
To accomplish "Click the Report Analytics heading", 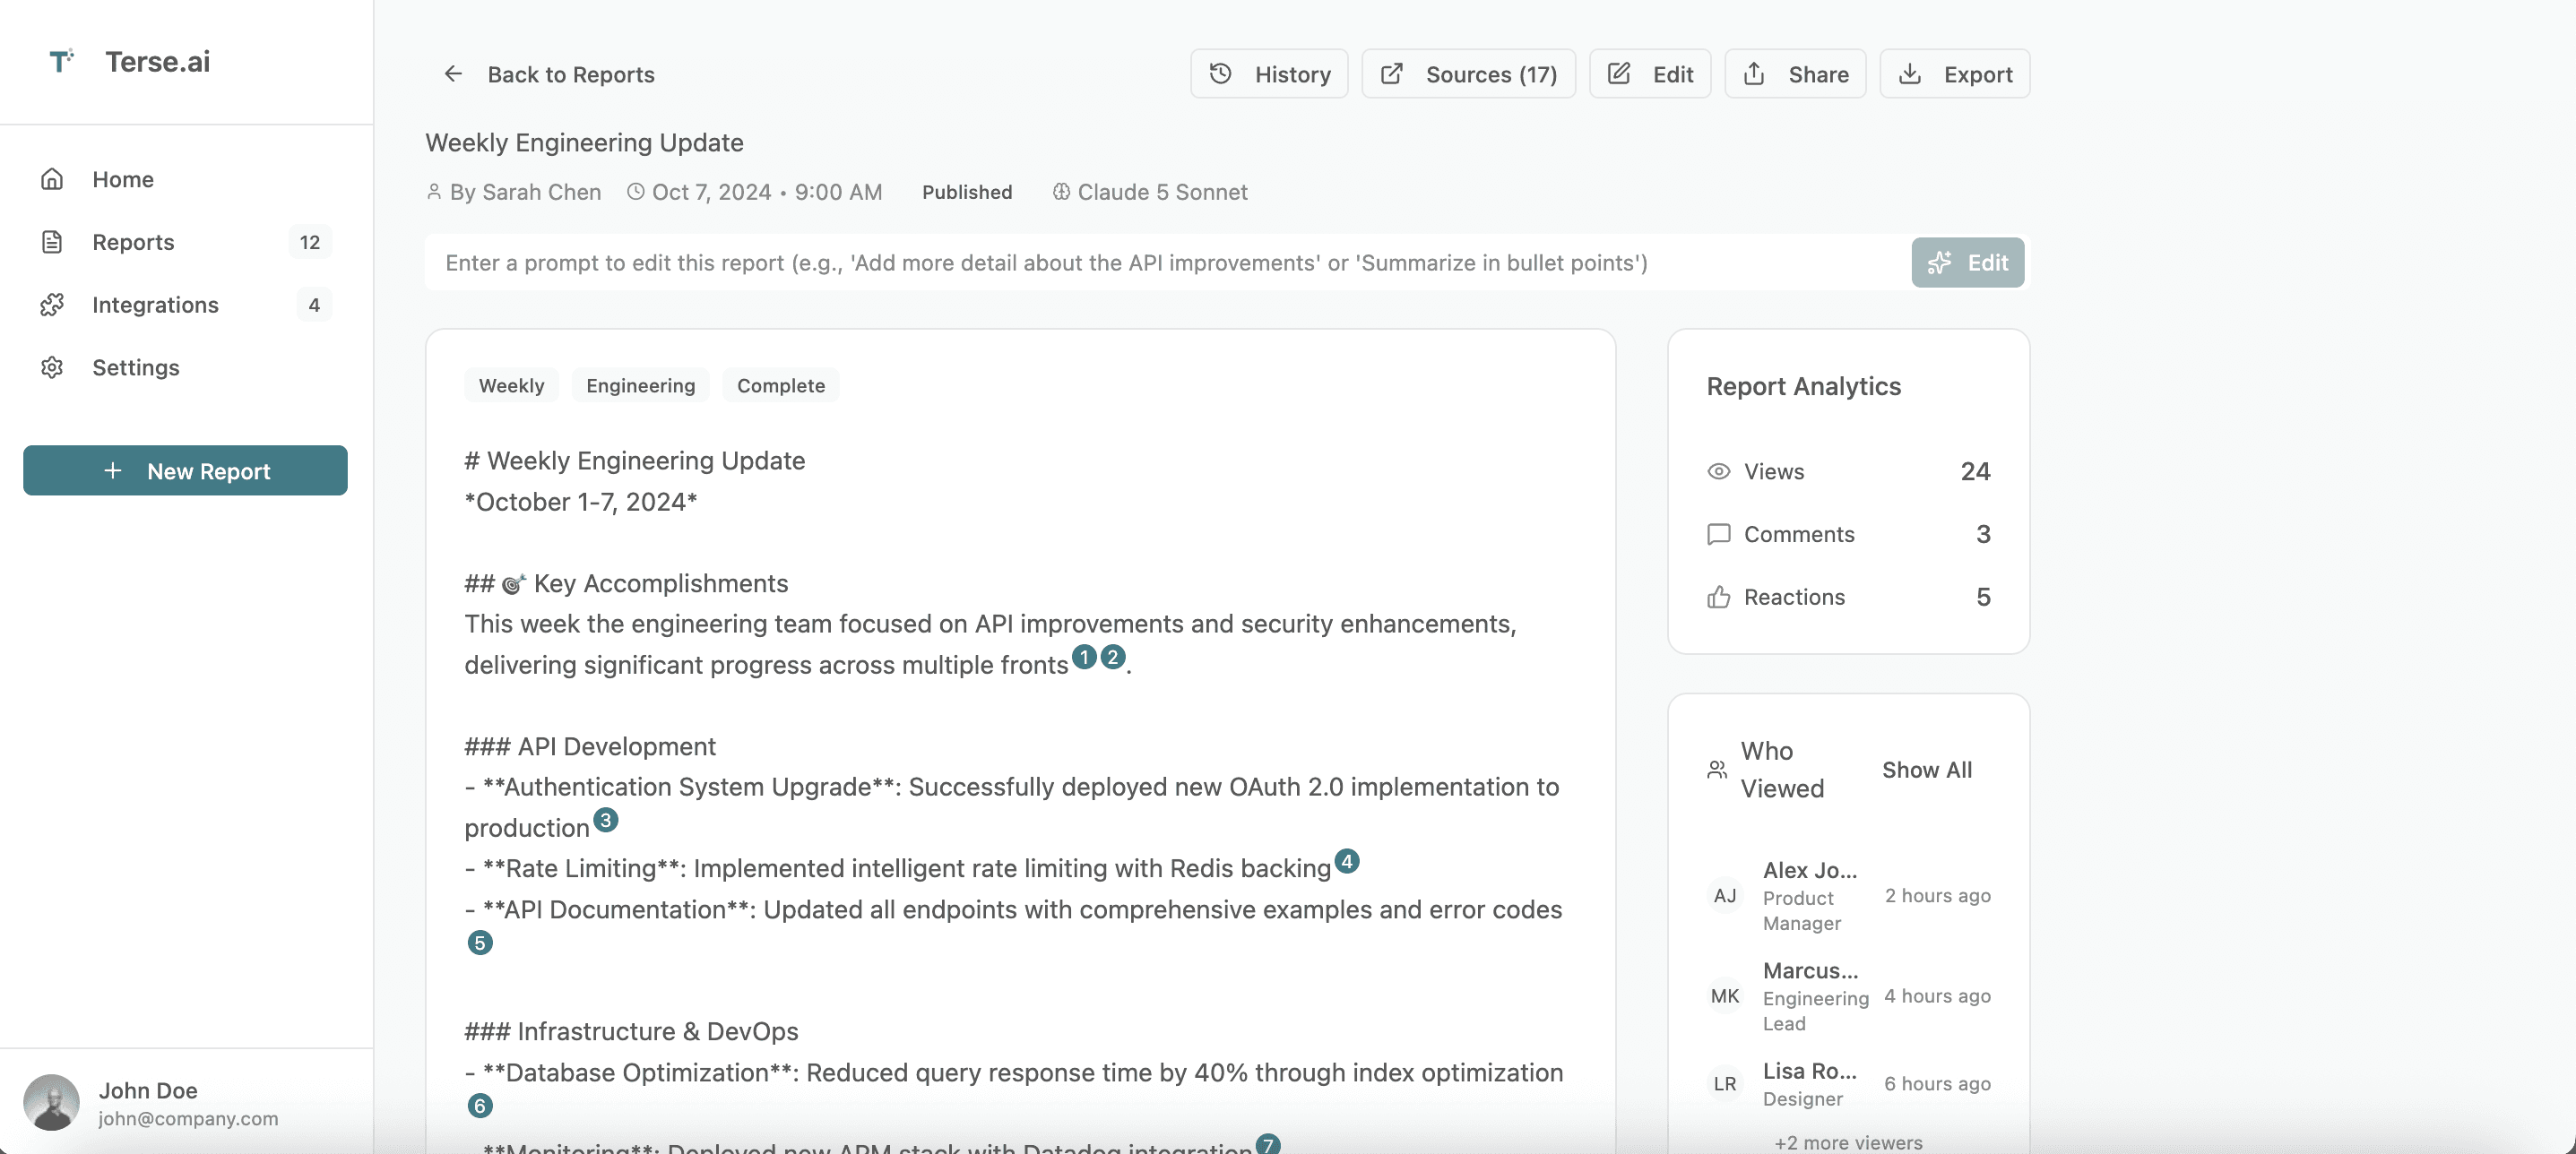I will pos(1803,386).
